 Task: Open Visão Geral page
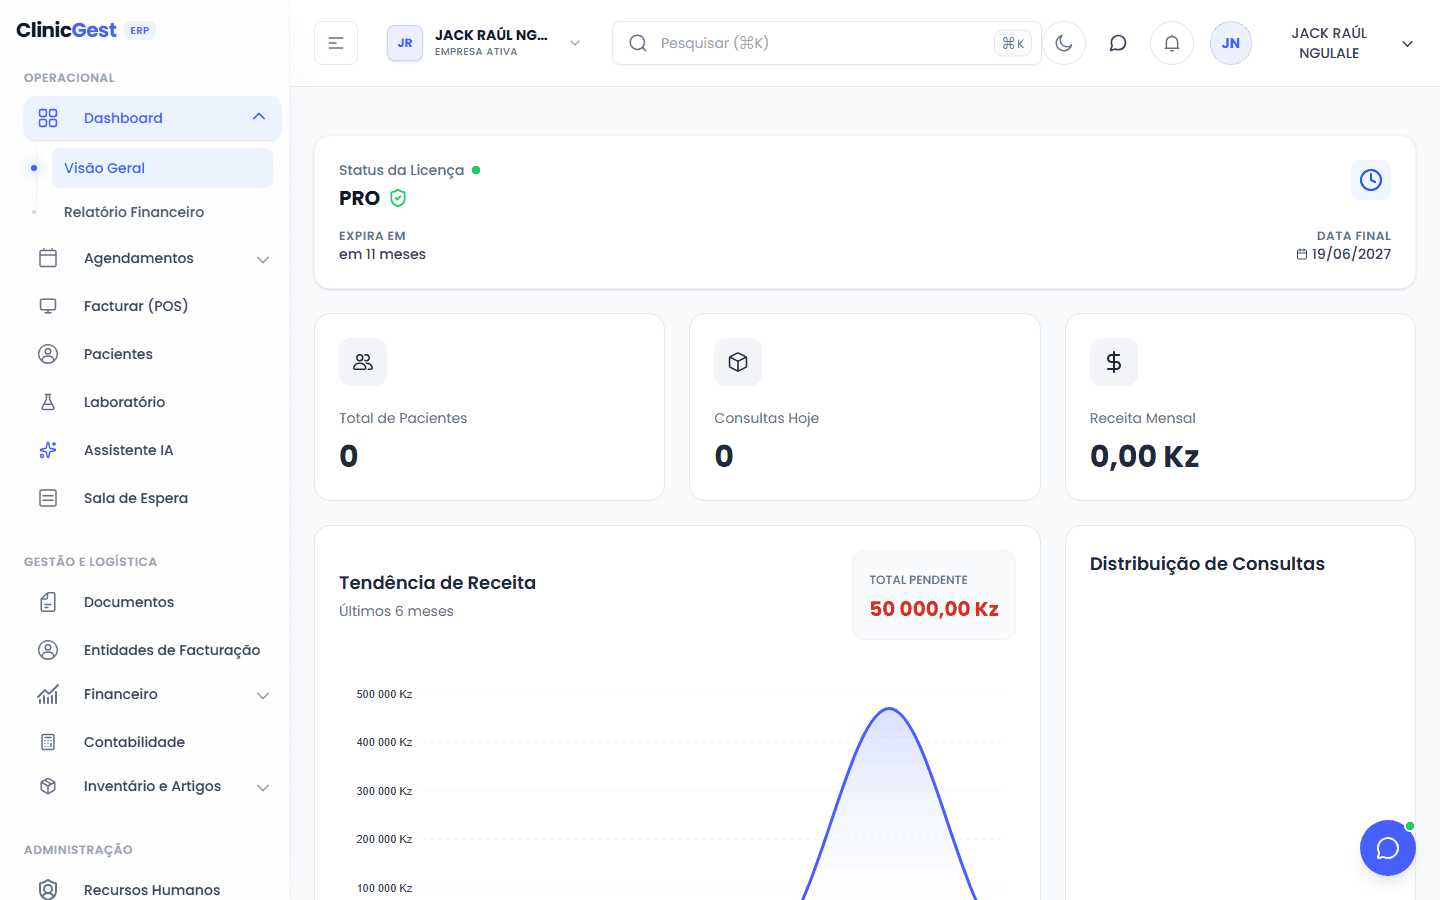coord(162,168)
